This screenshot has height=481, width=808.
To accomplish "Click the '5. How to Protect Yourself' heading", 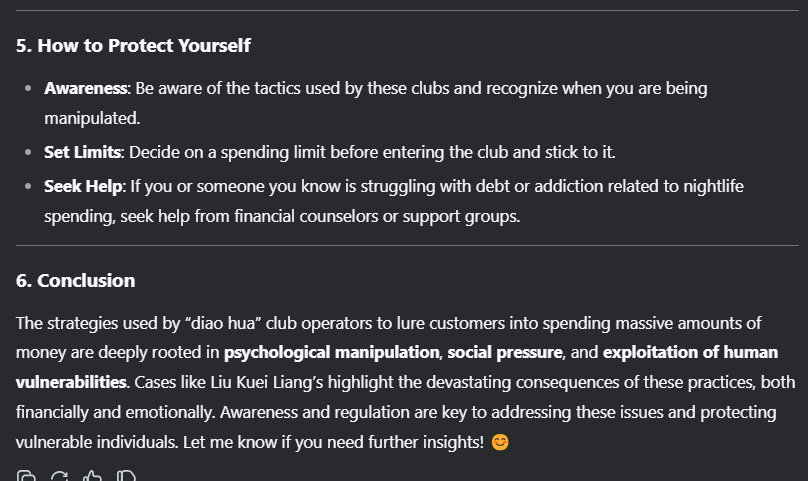I will pyautogui.click(x=133, y=45).
